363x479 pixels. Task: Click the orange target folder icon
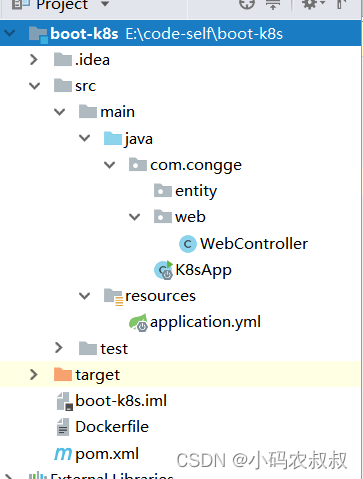click(x=63, y=375)
